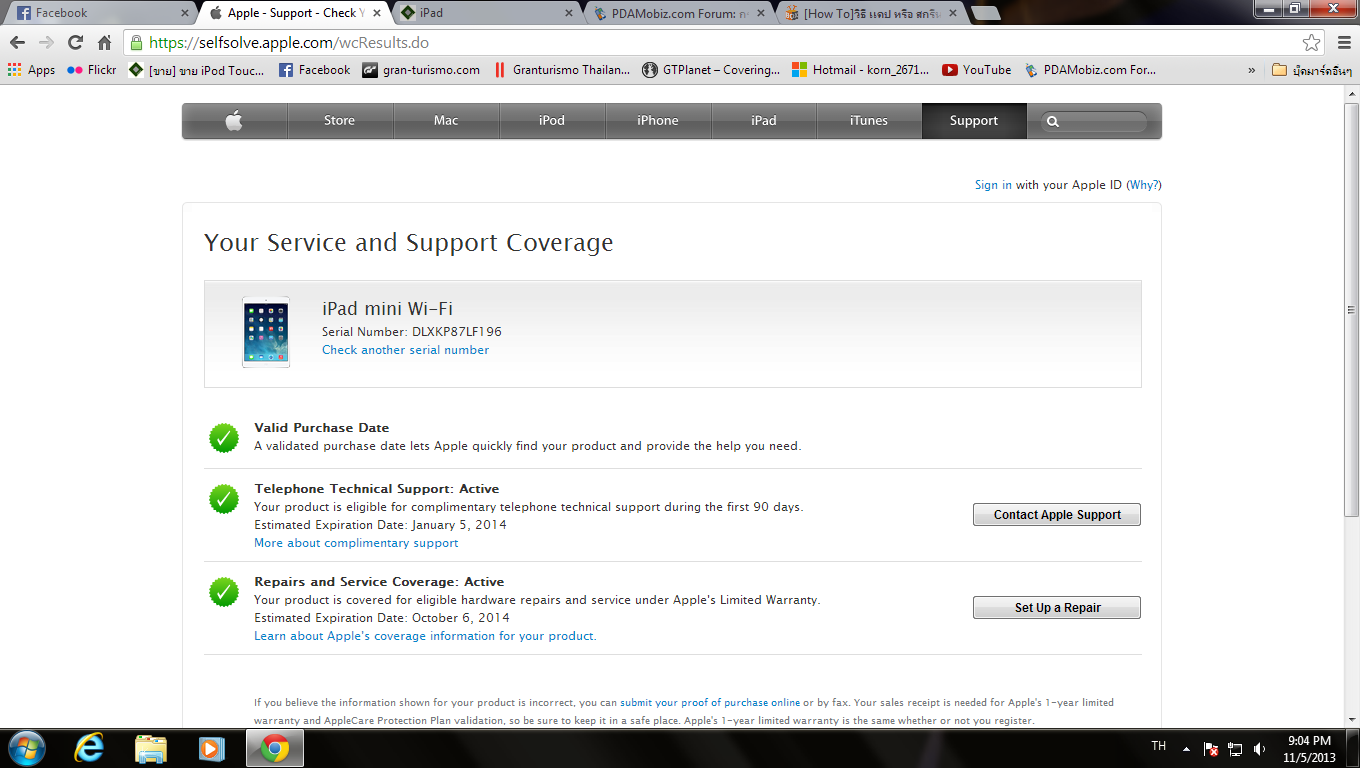Launch Windows Media Player from taskbar
Screen dimensions: 1360x768
tap(211, 748)
